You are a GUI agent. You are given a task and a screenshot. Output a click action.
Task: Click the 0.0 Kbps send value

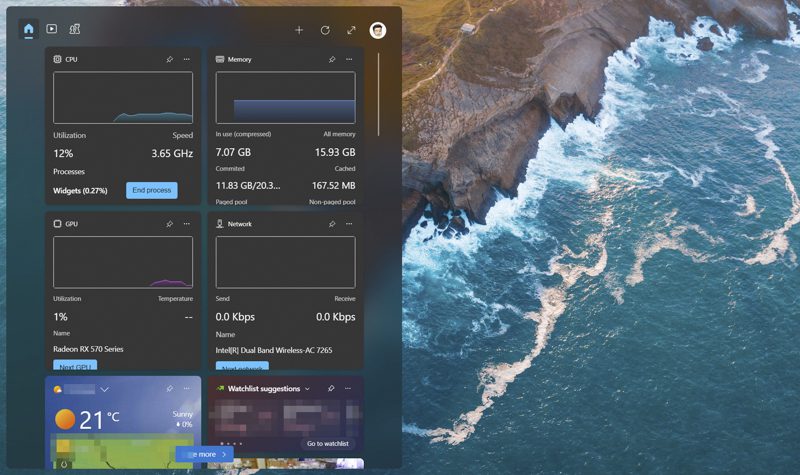click(x=235, y=317)
